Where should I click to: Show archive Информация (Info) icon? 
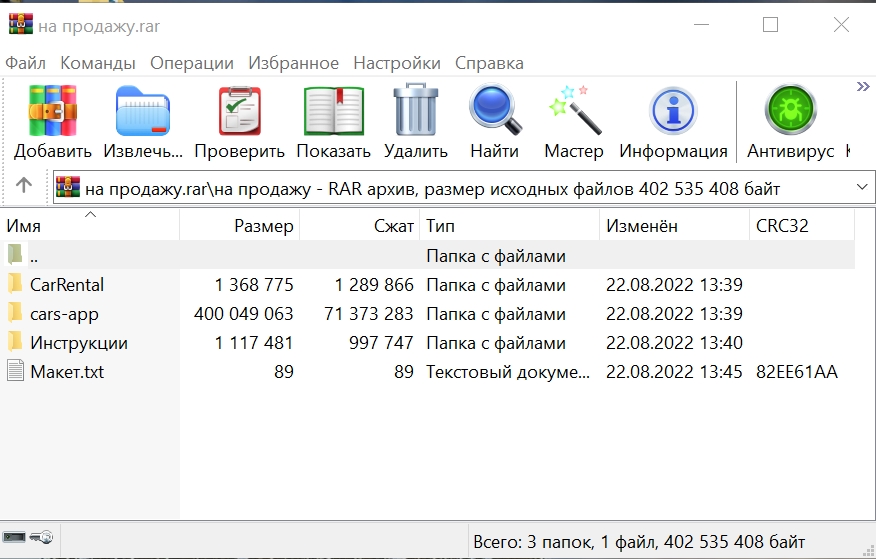672,112
